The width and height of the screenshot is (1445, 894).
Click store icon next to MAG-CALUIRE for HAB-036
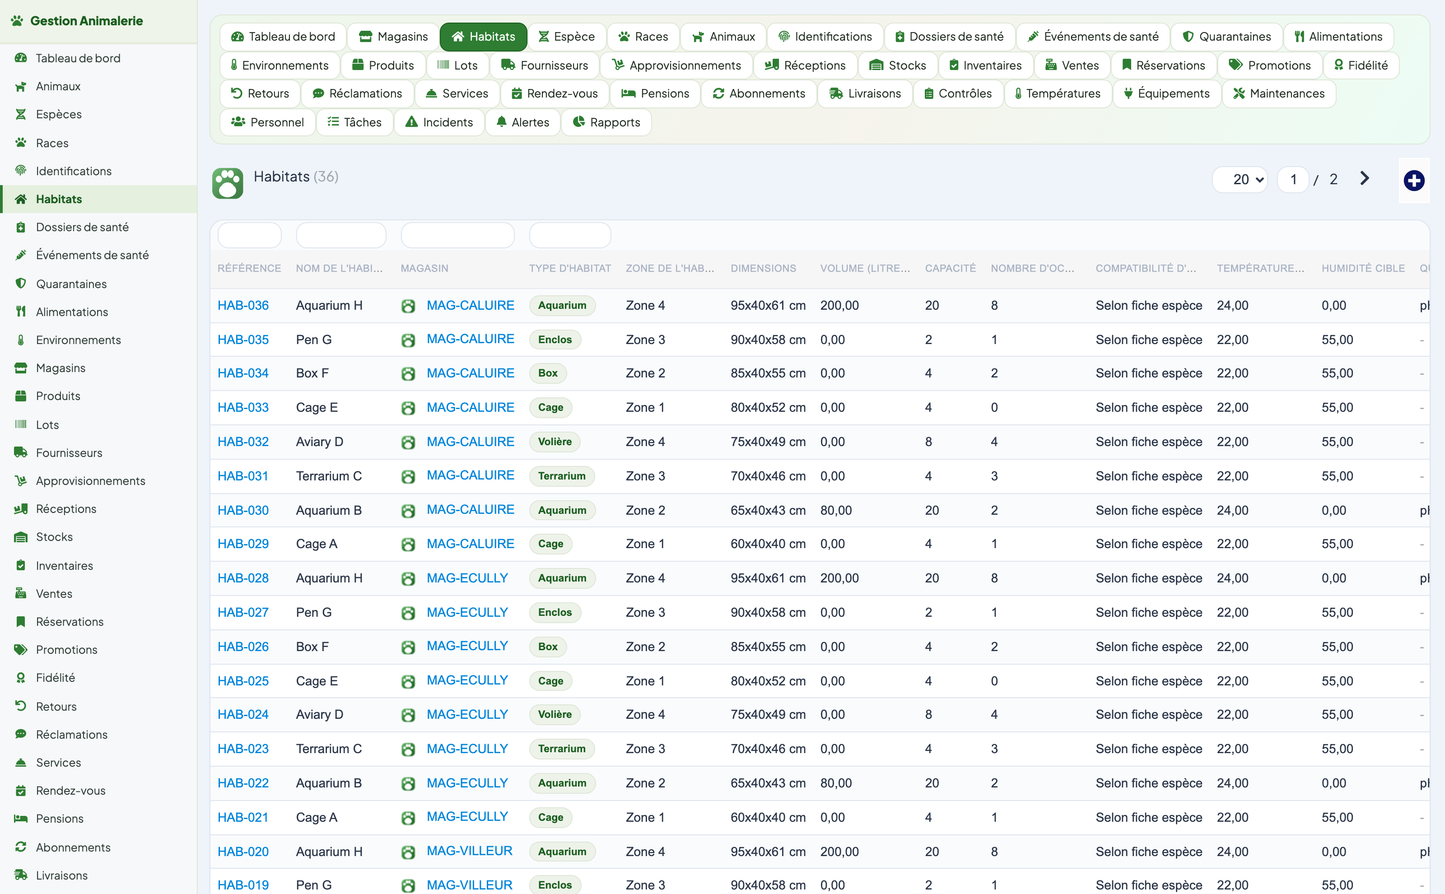click(408, 306)
